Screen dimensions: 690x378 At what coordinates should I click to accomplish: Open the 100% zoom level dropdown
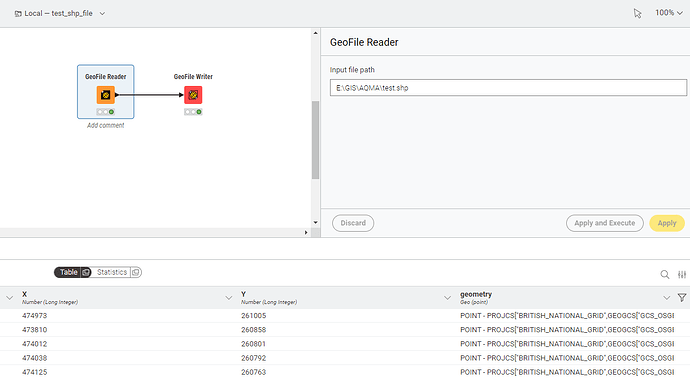668,13
